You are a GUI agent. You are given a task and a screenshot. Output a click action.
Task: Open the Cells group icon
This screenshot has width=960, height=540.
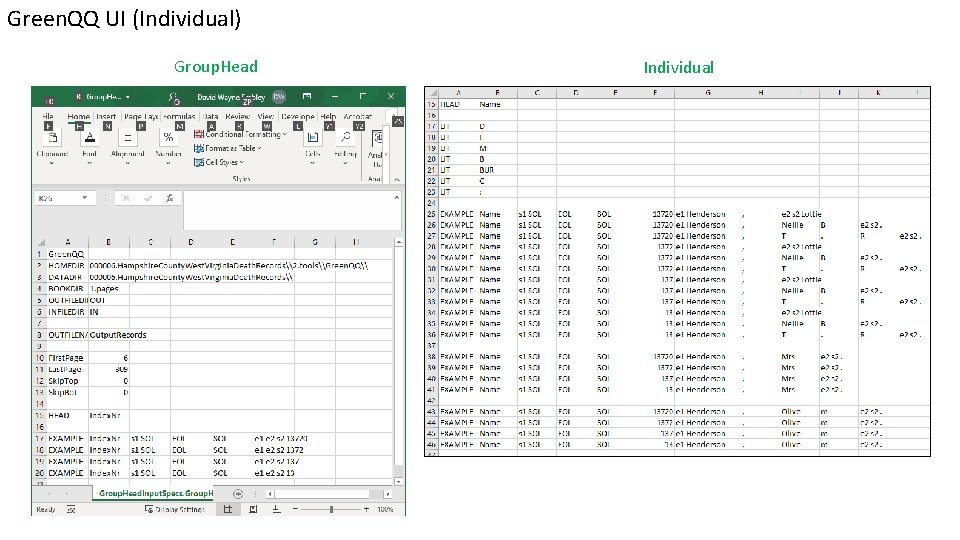(x=312, y=138)
